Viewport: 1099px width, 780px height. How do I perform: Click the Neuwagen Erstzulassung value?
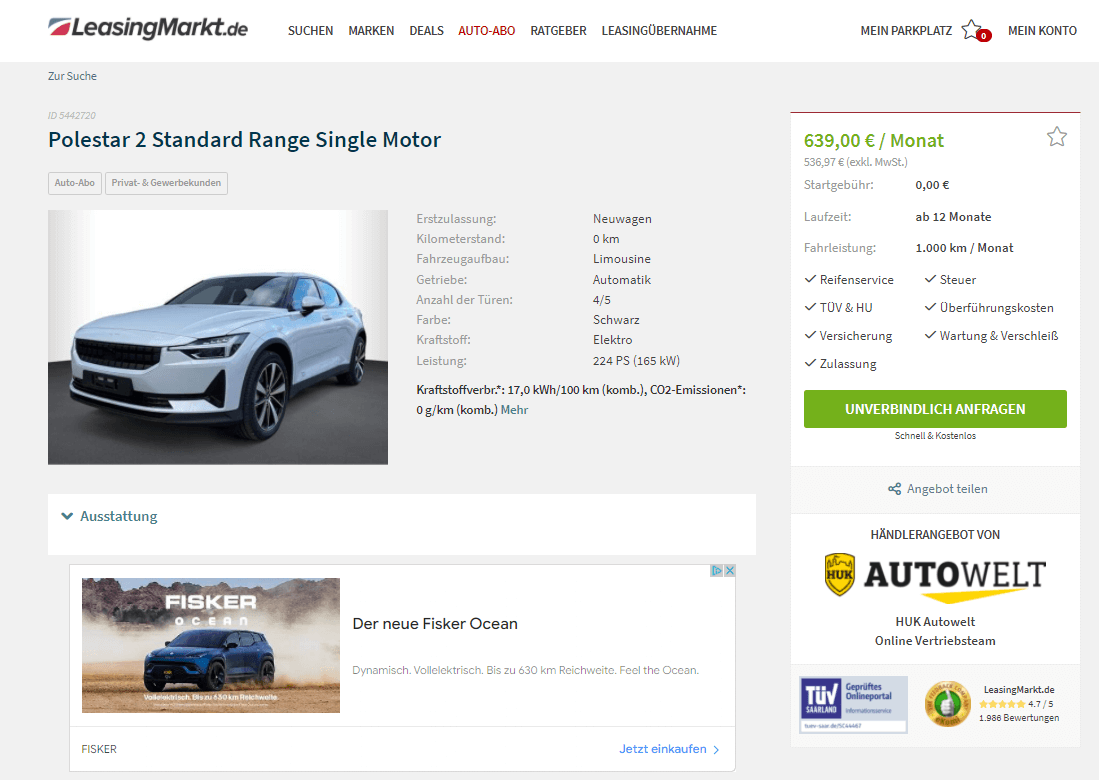622,219
